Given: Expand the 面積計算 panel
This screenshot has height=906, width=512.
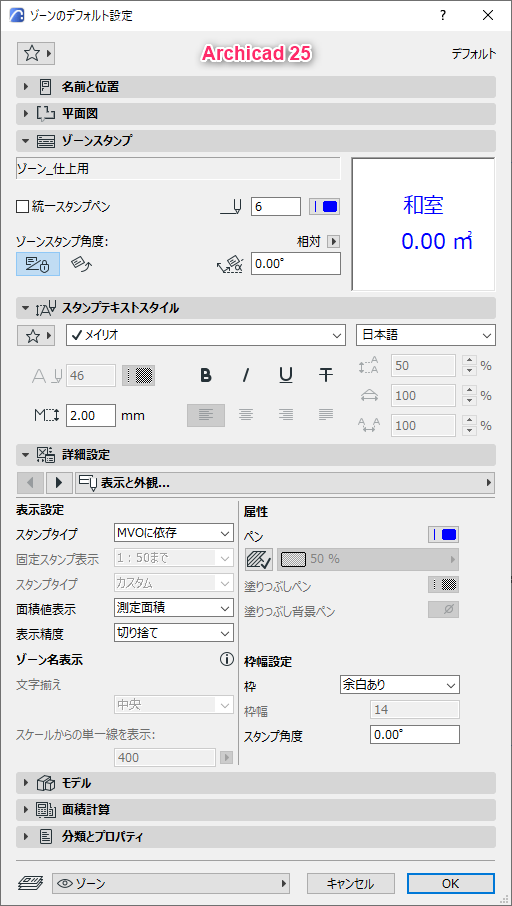Looking at the screenshot, I should click(256, 810).
